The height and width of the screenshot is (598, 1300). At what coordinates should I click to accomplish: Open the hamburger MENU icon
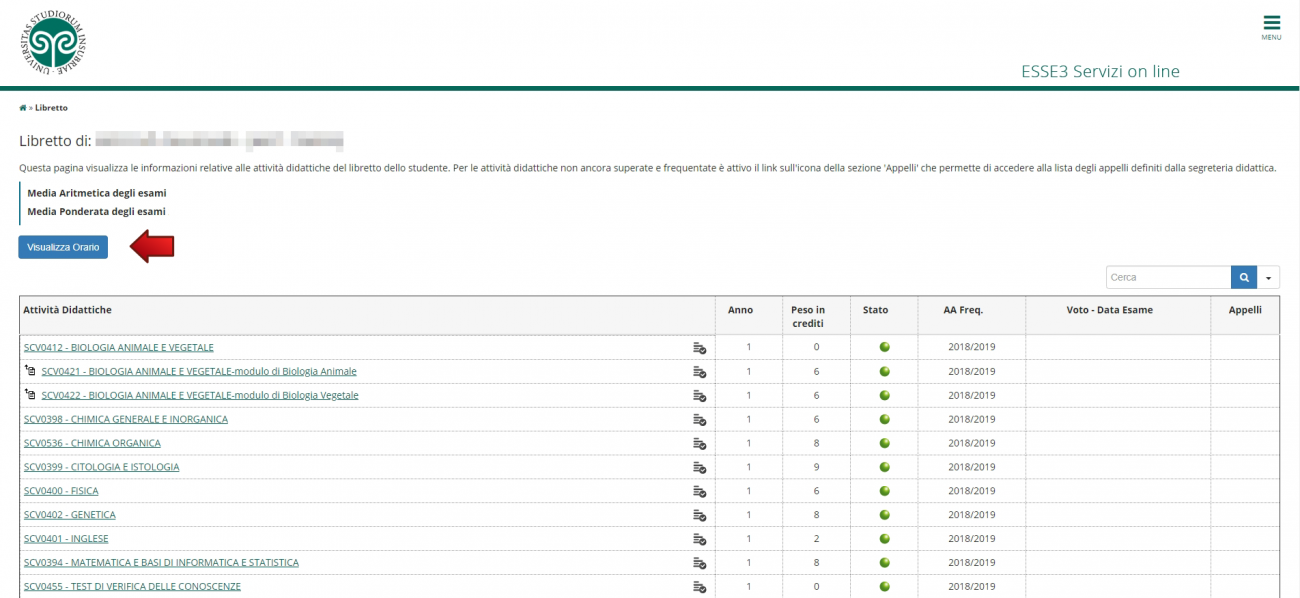1271,27
